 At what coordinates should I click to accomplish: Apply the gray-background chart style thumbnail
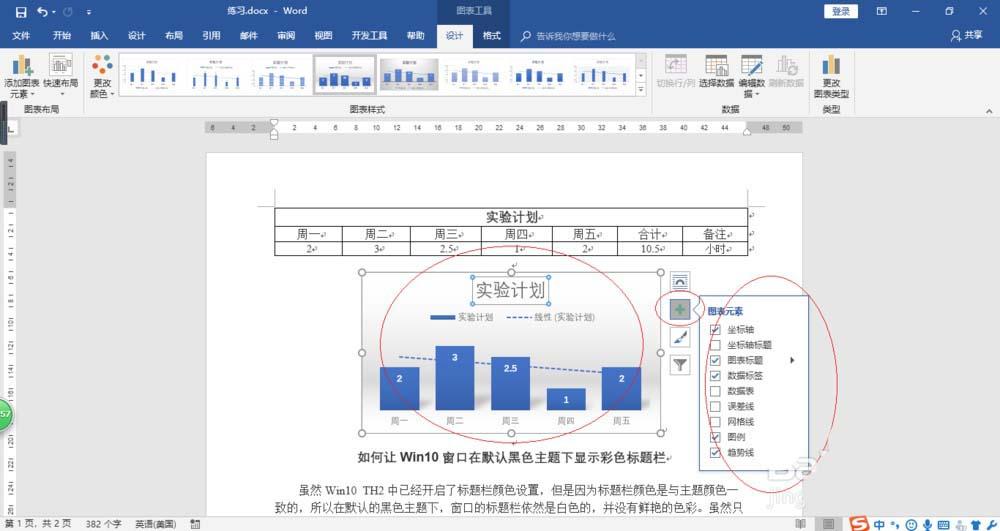(x=409, y=75)
